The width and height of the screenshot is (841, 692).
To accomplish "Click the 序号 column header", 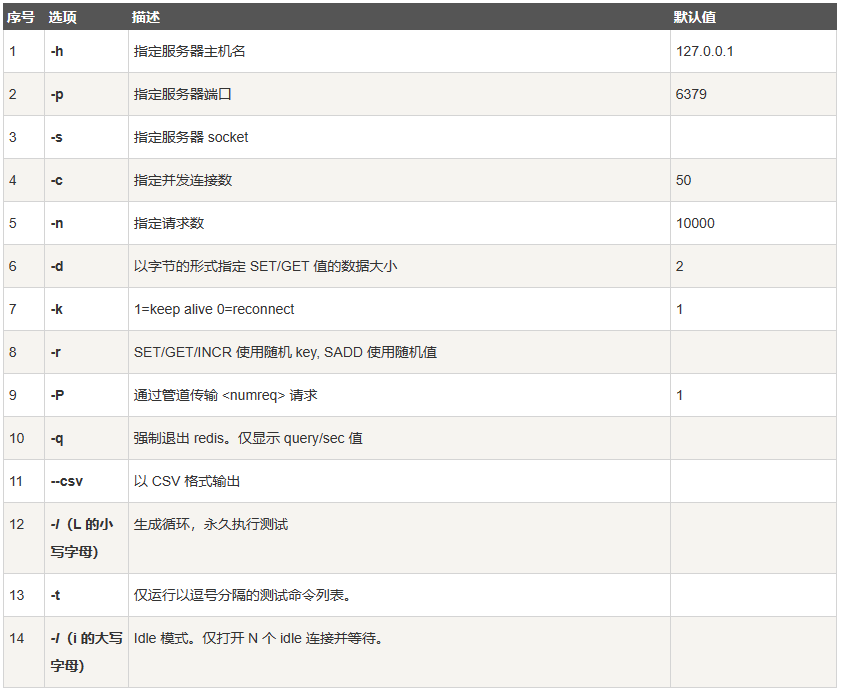I will pos(20,17).
